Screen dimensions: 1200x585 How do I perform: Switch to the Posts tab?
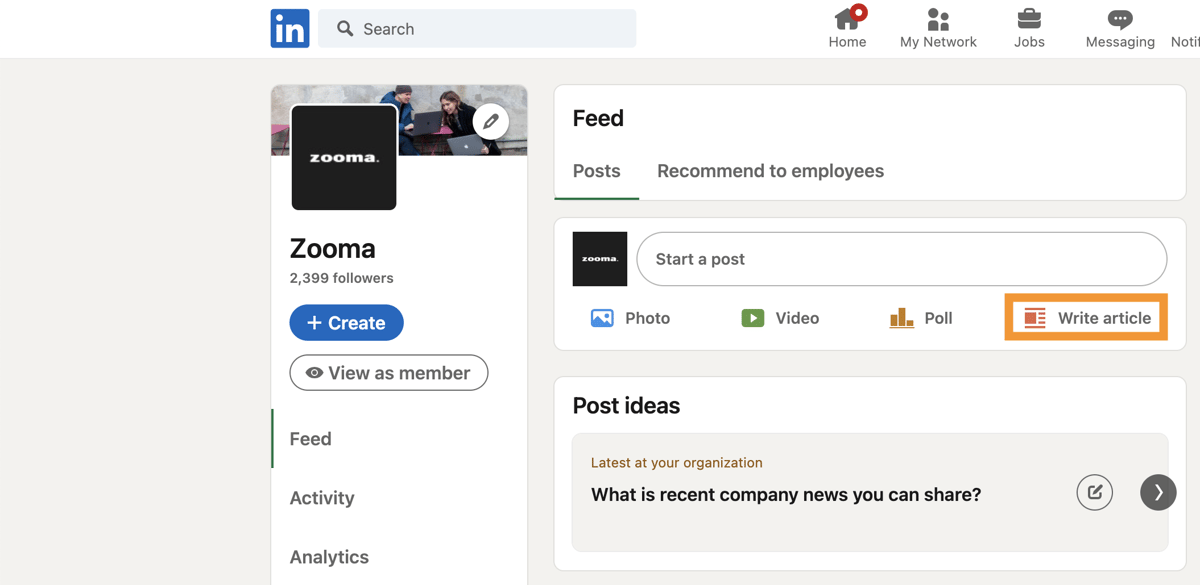(x=596, y=171)
